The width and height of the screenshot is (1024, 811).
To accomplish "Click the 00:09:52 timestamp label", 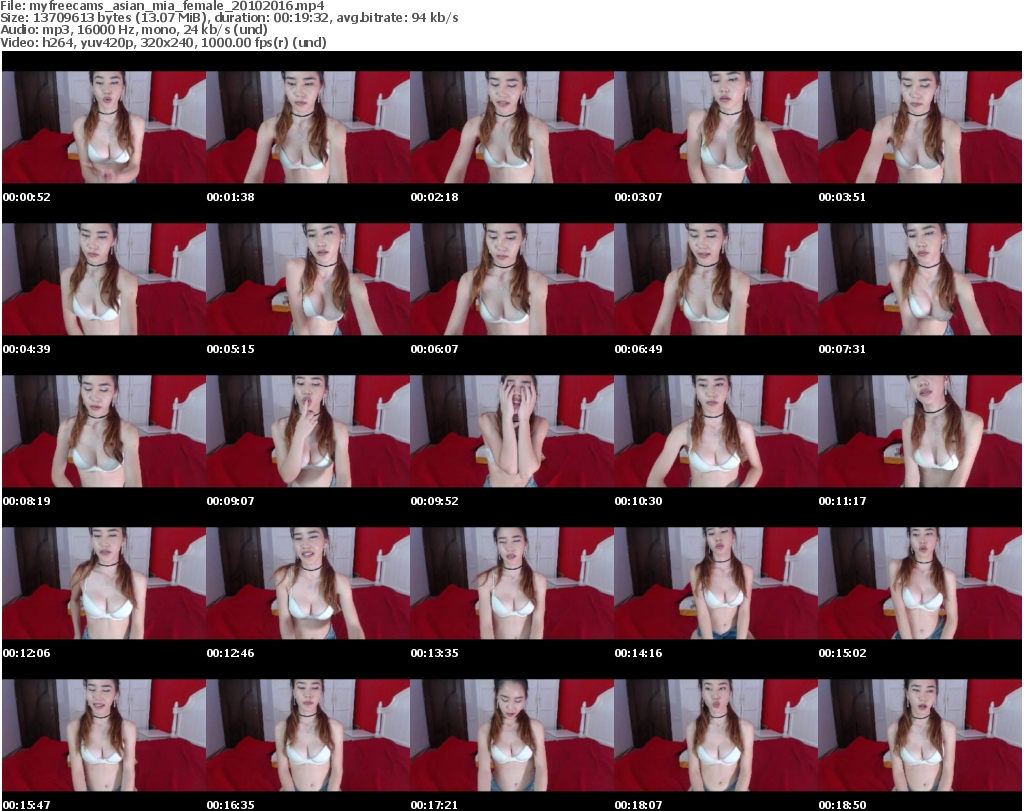I will 434,501.
